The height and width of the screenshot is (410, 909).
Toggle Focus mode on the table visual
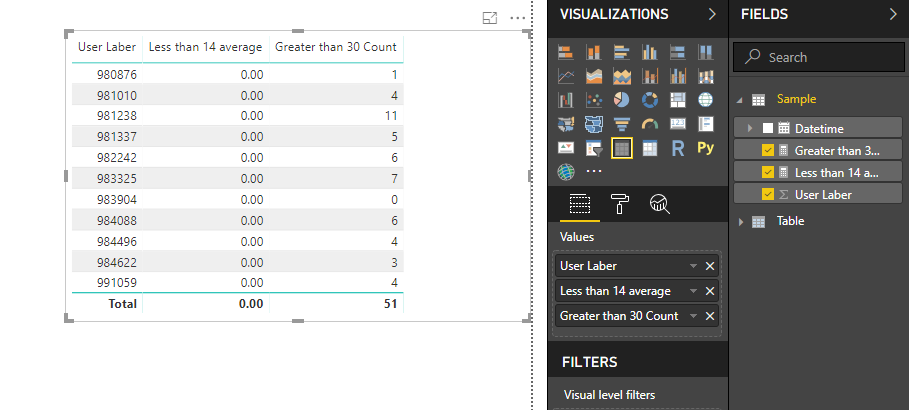click(490, 19)
